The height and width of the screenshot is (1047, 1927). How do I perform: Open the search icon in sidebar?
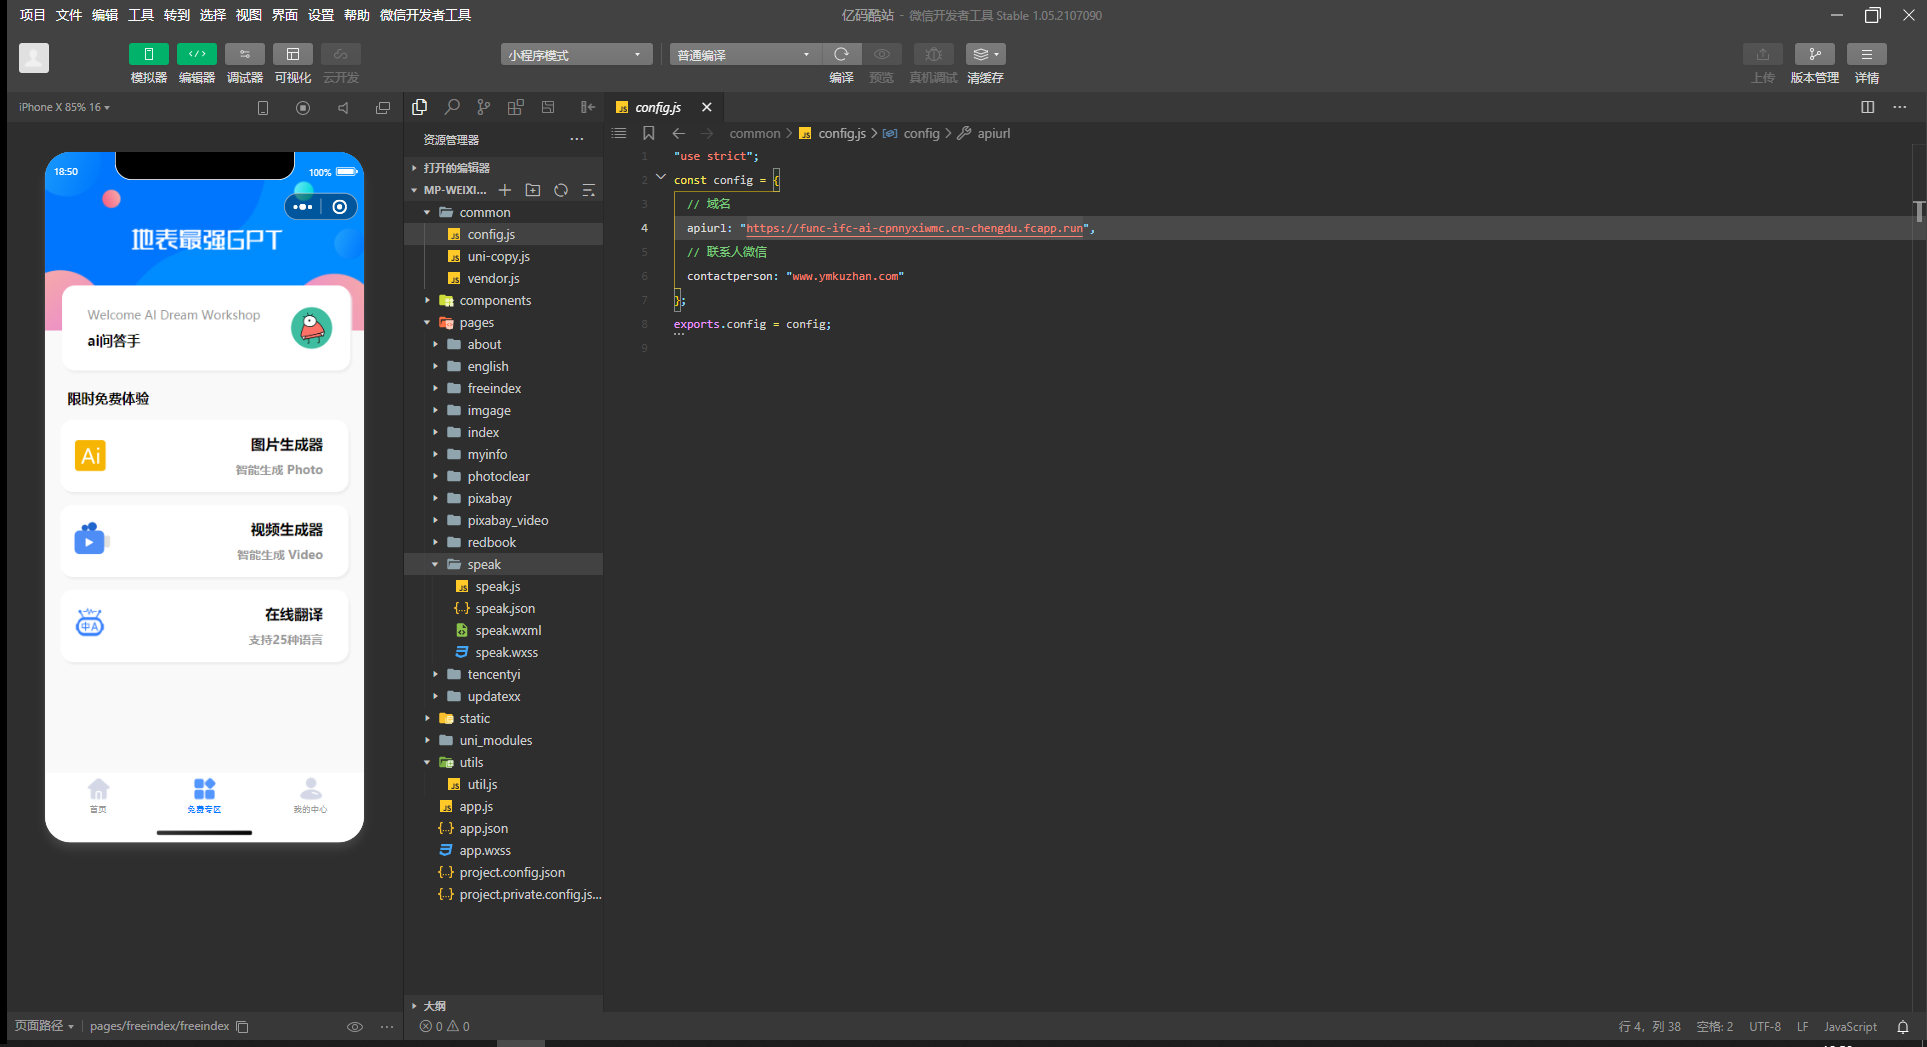pos(452,107)
